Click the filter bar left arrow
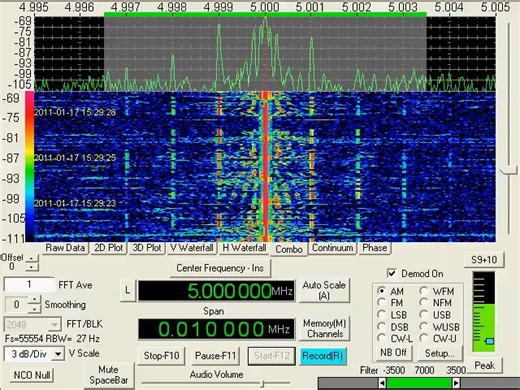 382,383
